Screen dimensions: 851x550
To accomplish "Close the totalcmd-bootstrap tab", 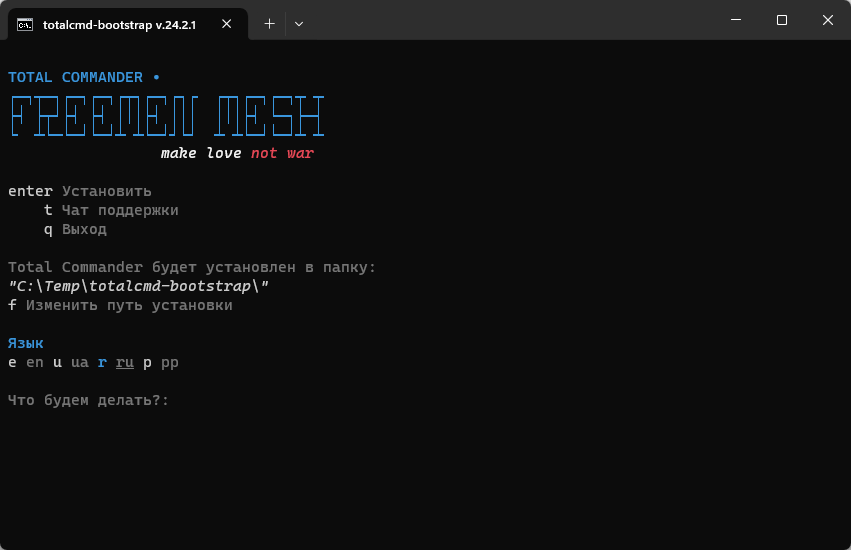I will 230,24.
